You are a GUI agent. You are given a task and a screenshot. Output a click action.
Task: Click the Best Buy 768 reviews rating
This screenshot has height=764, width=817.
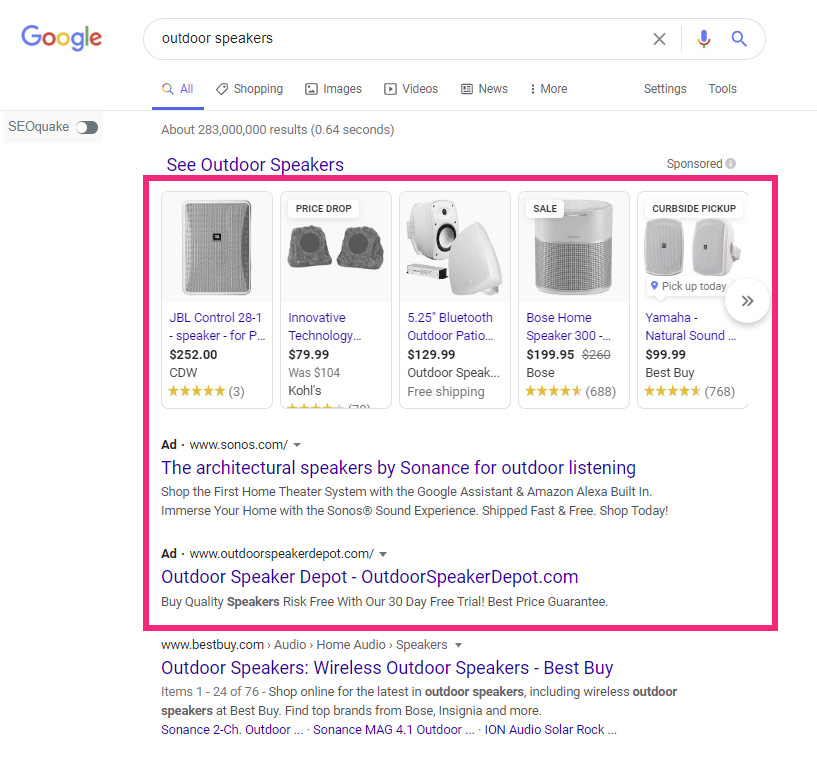tap(689, 391)
